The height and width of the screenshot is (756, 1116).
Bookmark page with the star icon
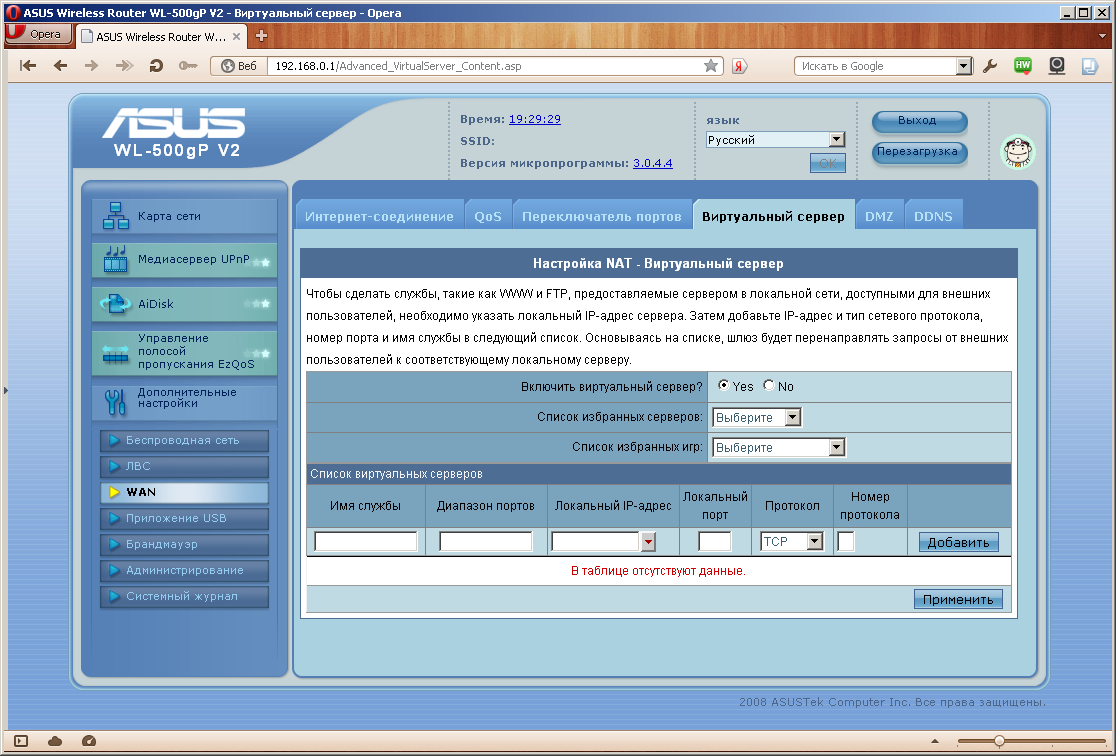[710, 66]
